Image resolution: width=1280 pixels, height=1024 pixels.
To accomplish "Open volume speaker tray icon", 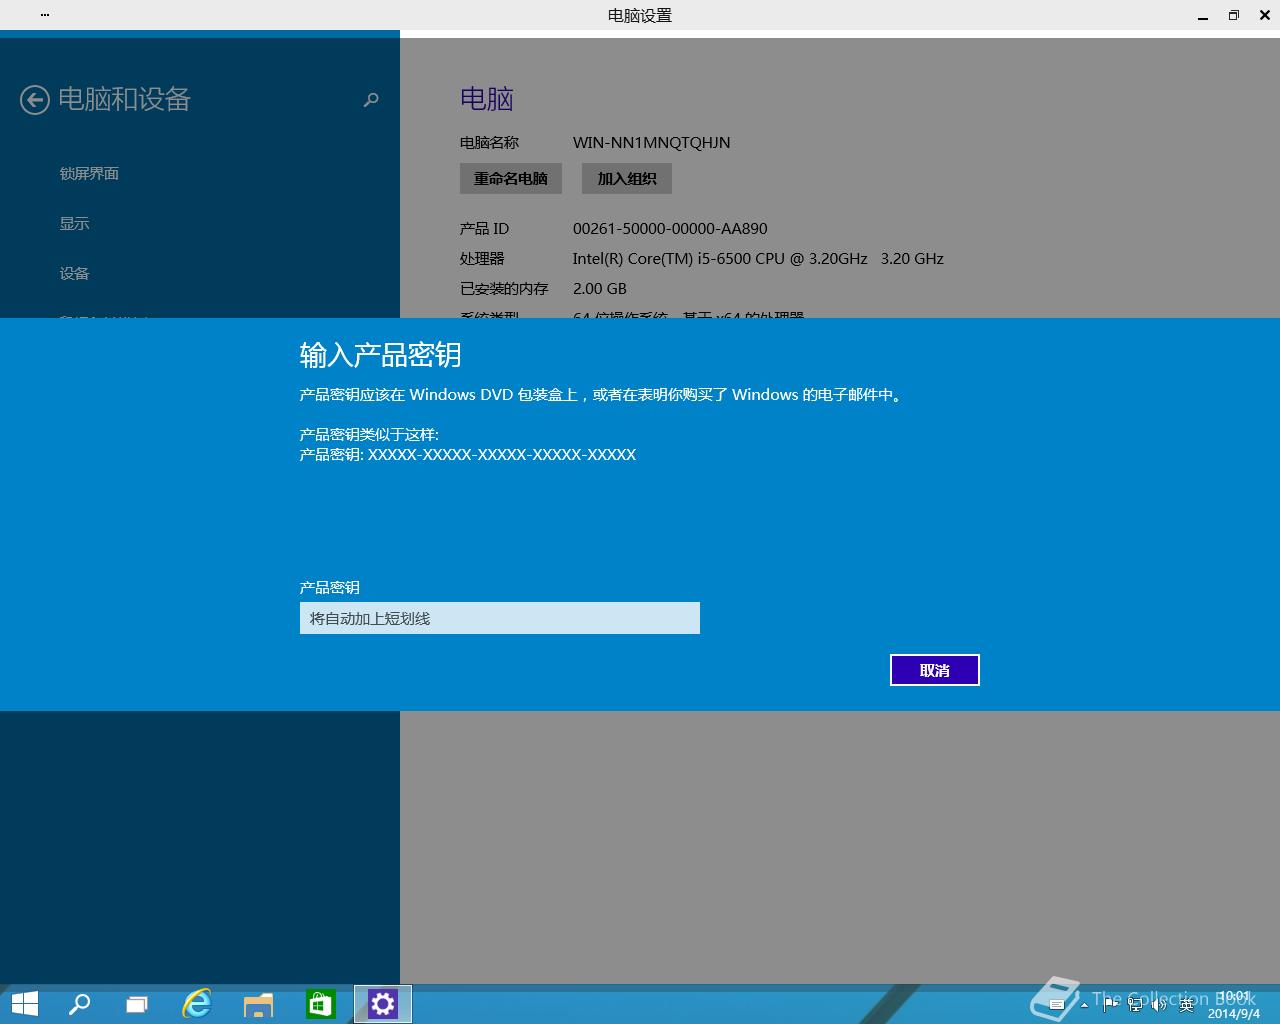I will point(1159,1005).
